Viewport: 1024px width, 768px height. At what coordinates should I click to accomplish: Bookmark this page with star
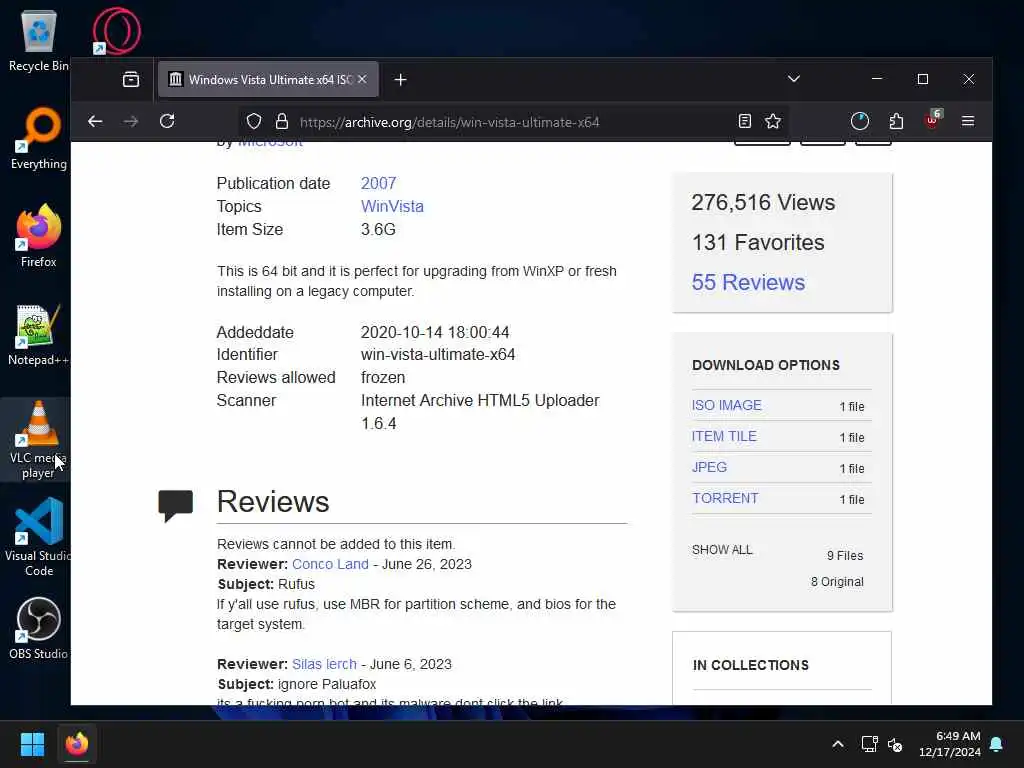point(773,121)
